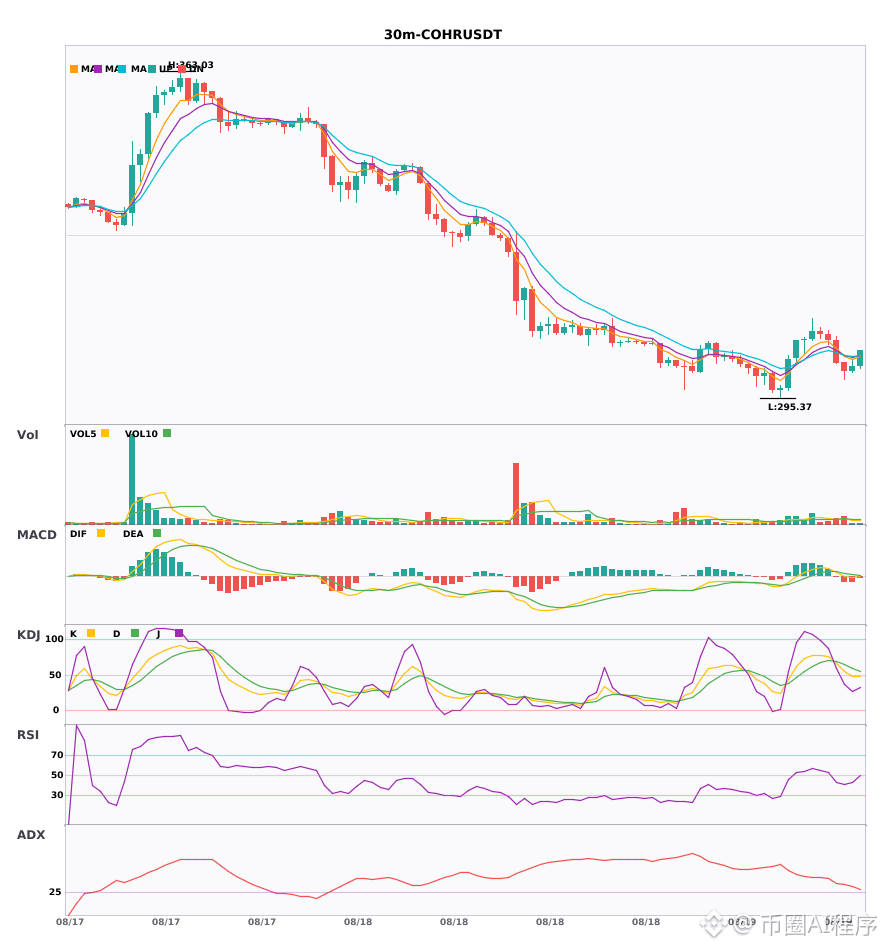Click the DIF legend text
885x950 pixels.
click(x=78, y=534)
